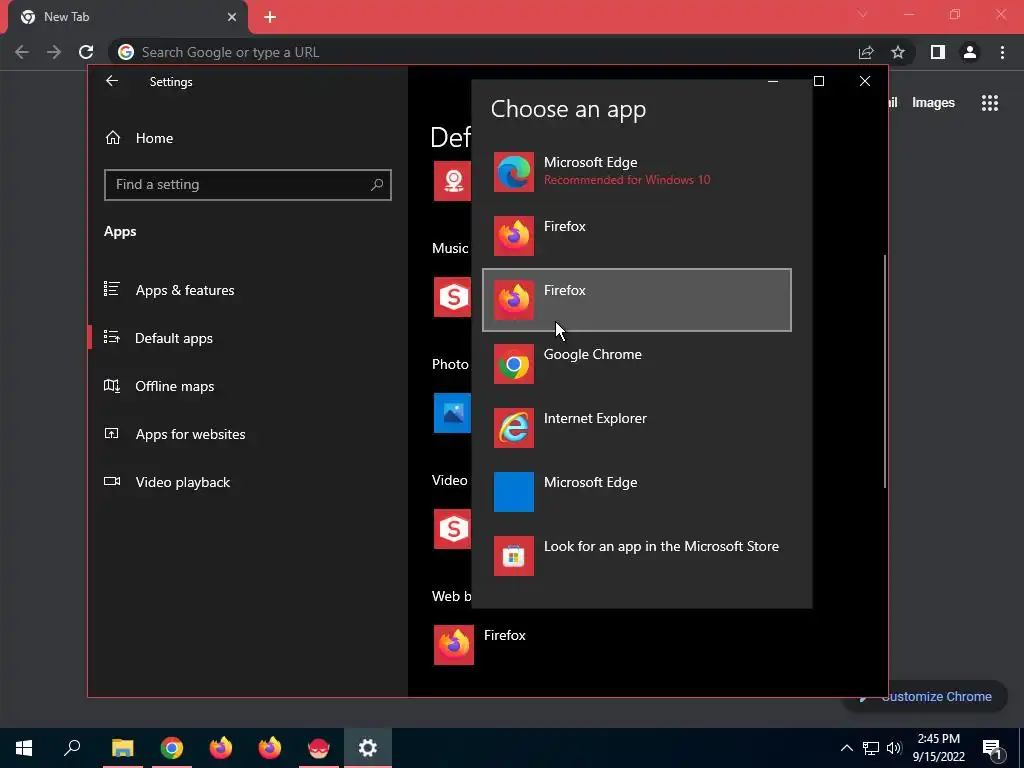Select Google Chrome in app chooser
The height and width of the screenshot is (768, 1024).
point(637,364)
